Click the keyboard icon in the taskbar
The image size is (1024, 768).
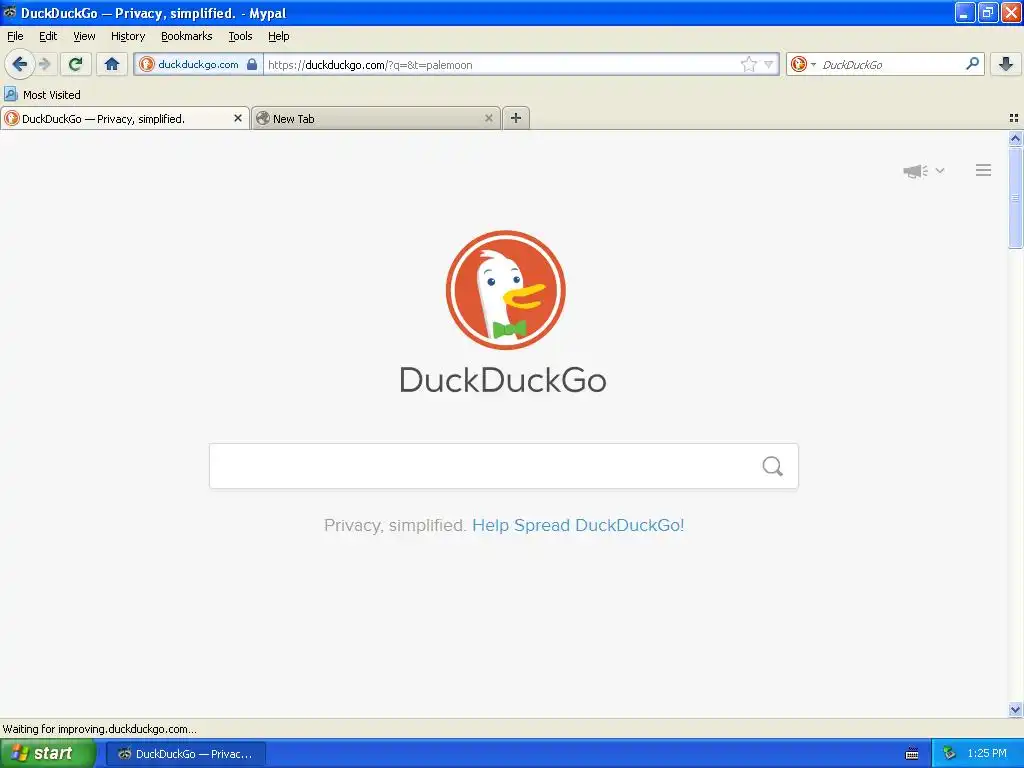[x=912, y=754]
